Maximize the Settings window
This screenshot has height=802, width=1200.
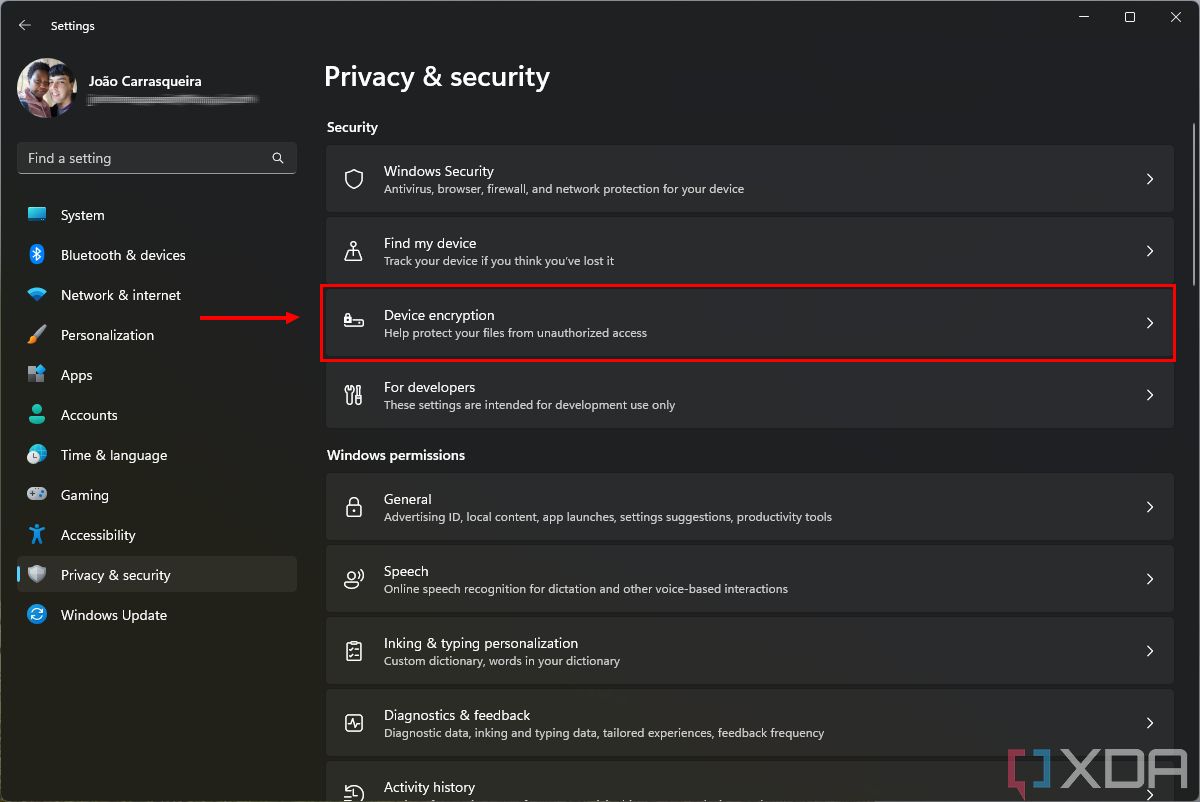coord(1130,17)
